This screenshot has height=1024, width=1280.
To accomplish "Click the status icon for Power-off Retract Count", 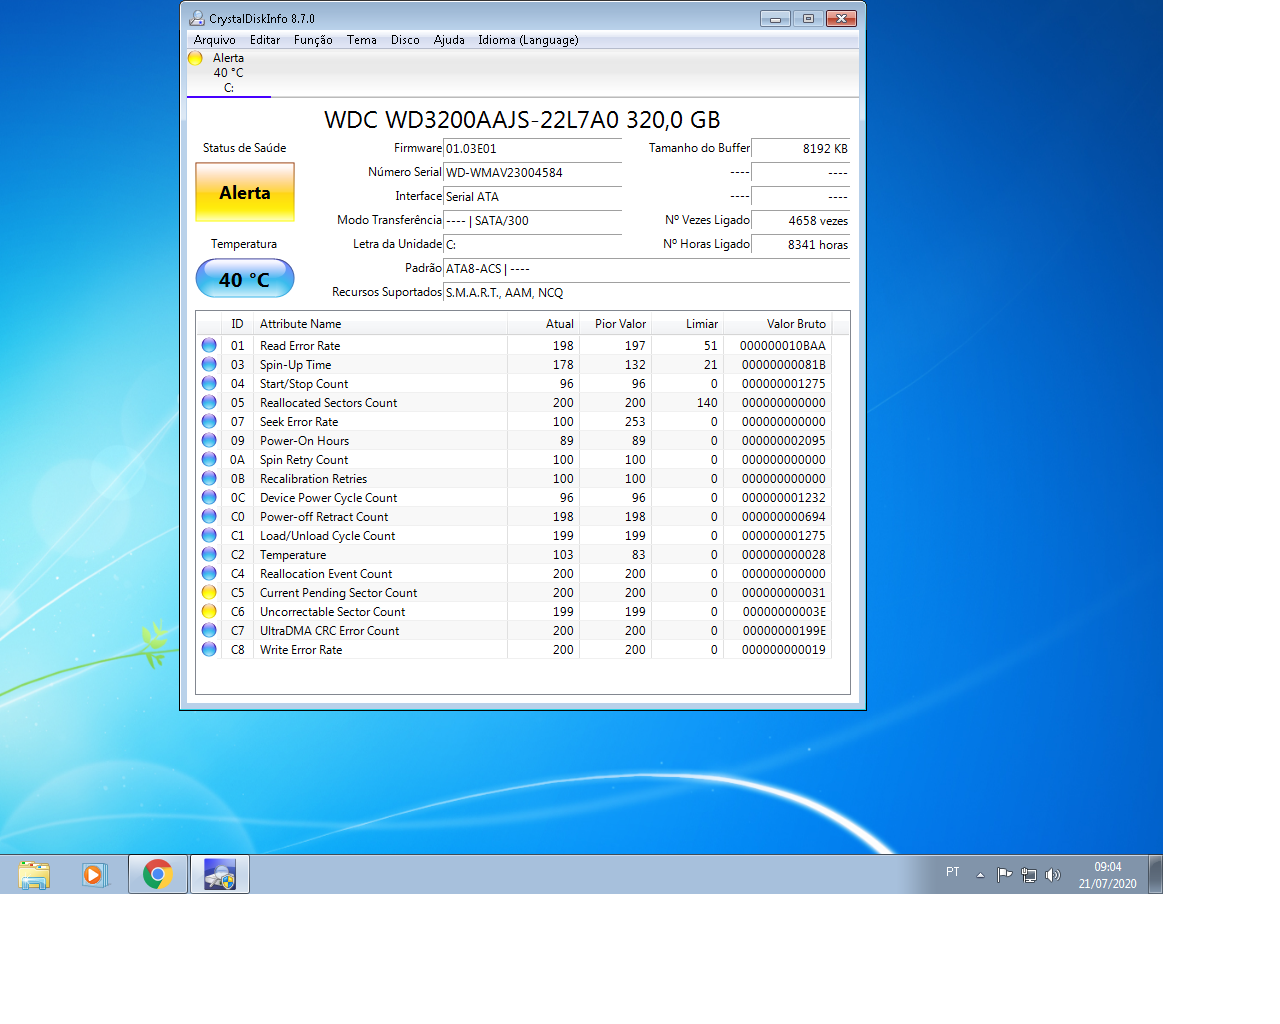I will [x=209, y=516].
